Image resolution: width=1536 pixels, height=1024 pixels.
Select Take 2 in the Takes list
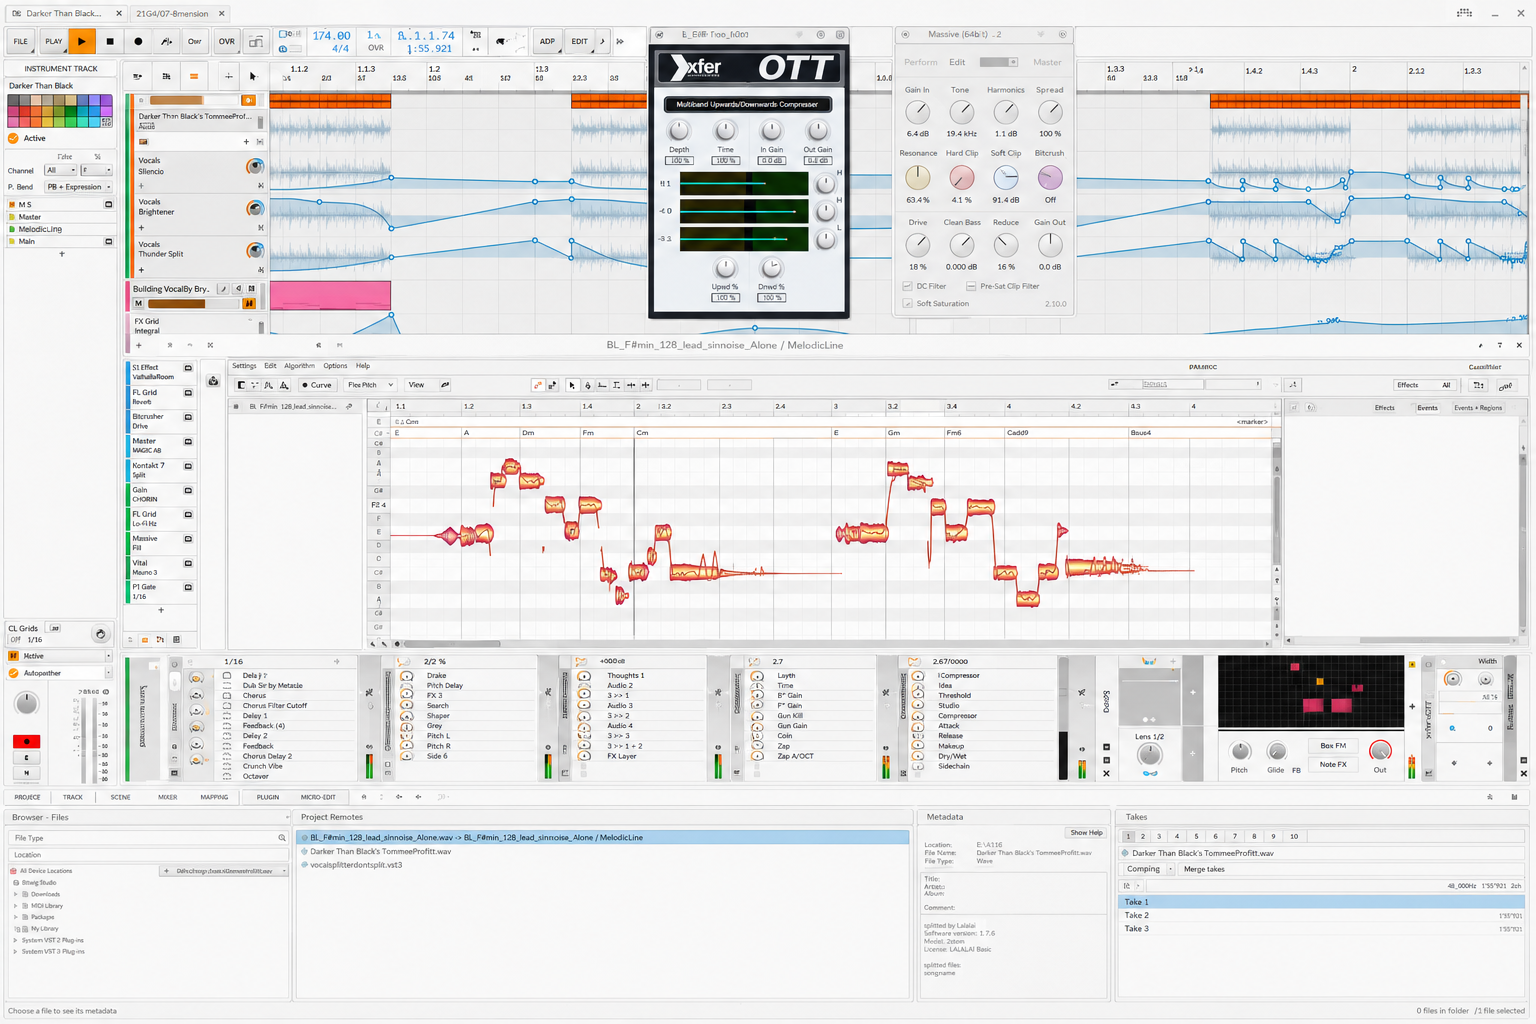[x=1321, y=915]
